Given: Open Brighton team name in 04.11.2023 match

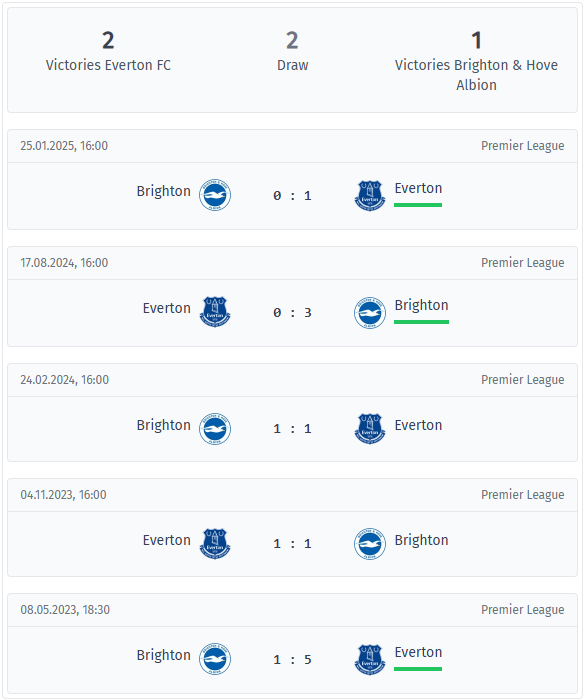Looking at the screenshot, I should coord(421,540).
